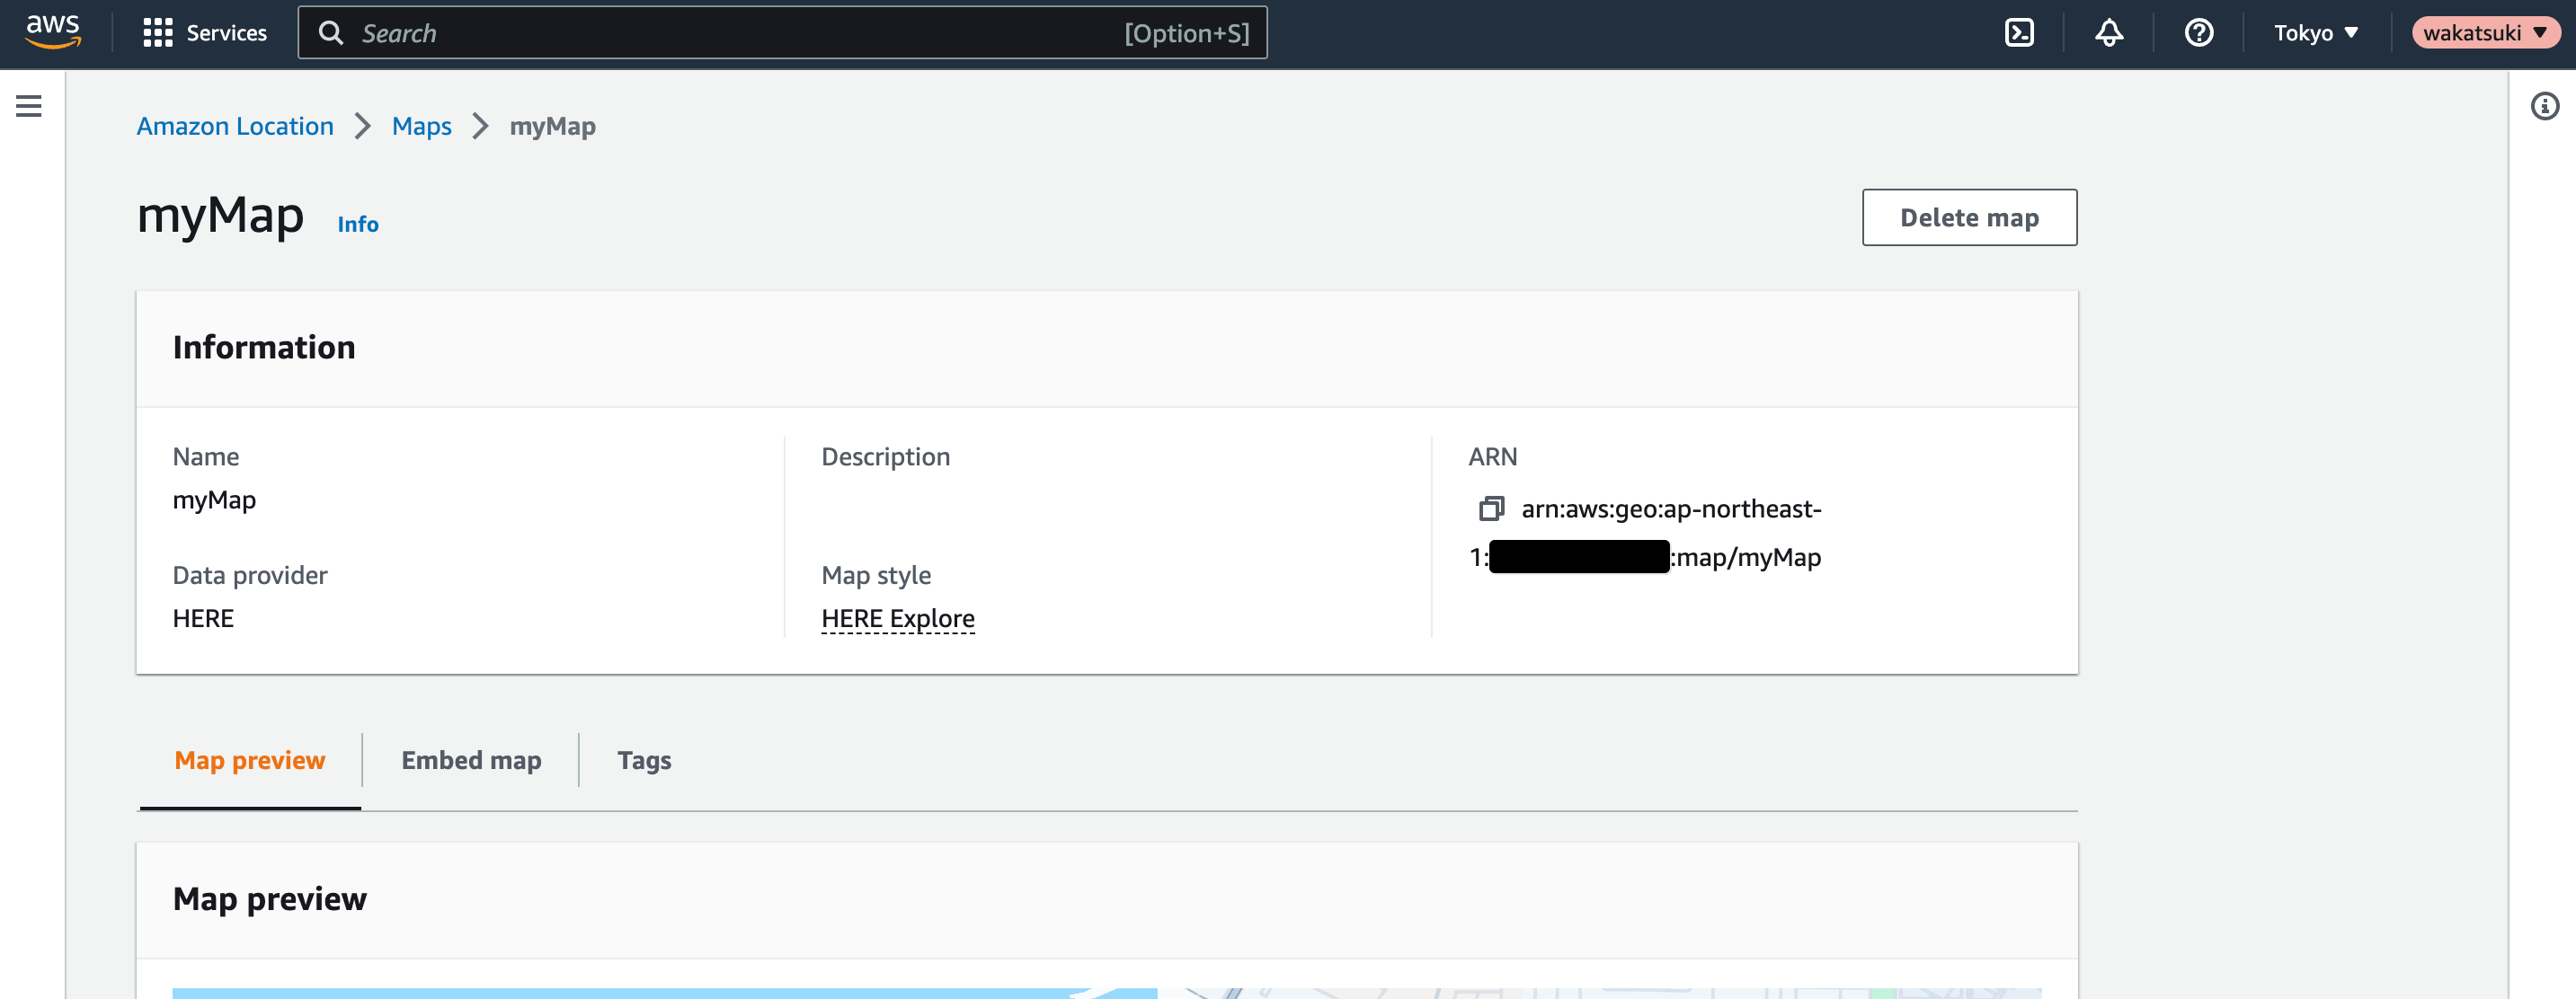The height and width of the screenshot is (999, 2576).
Task: Open the Amazon Location breadcrumb link
Action: pyautogui.click(x=235, y=127)
